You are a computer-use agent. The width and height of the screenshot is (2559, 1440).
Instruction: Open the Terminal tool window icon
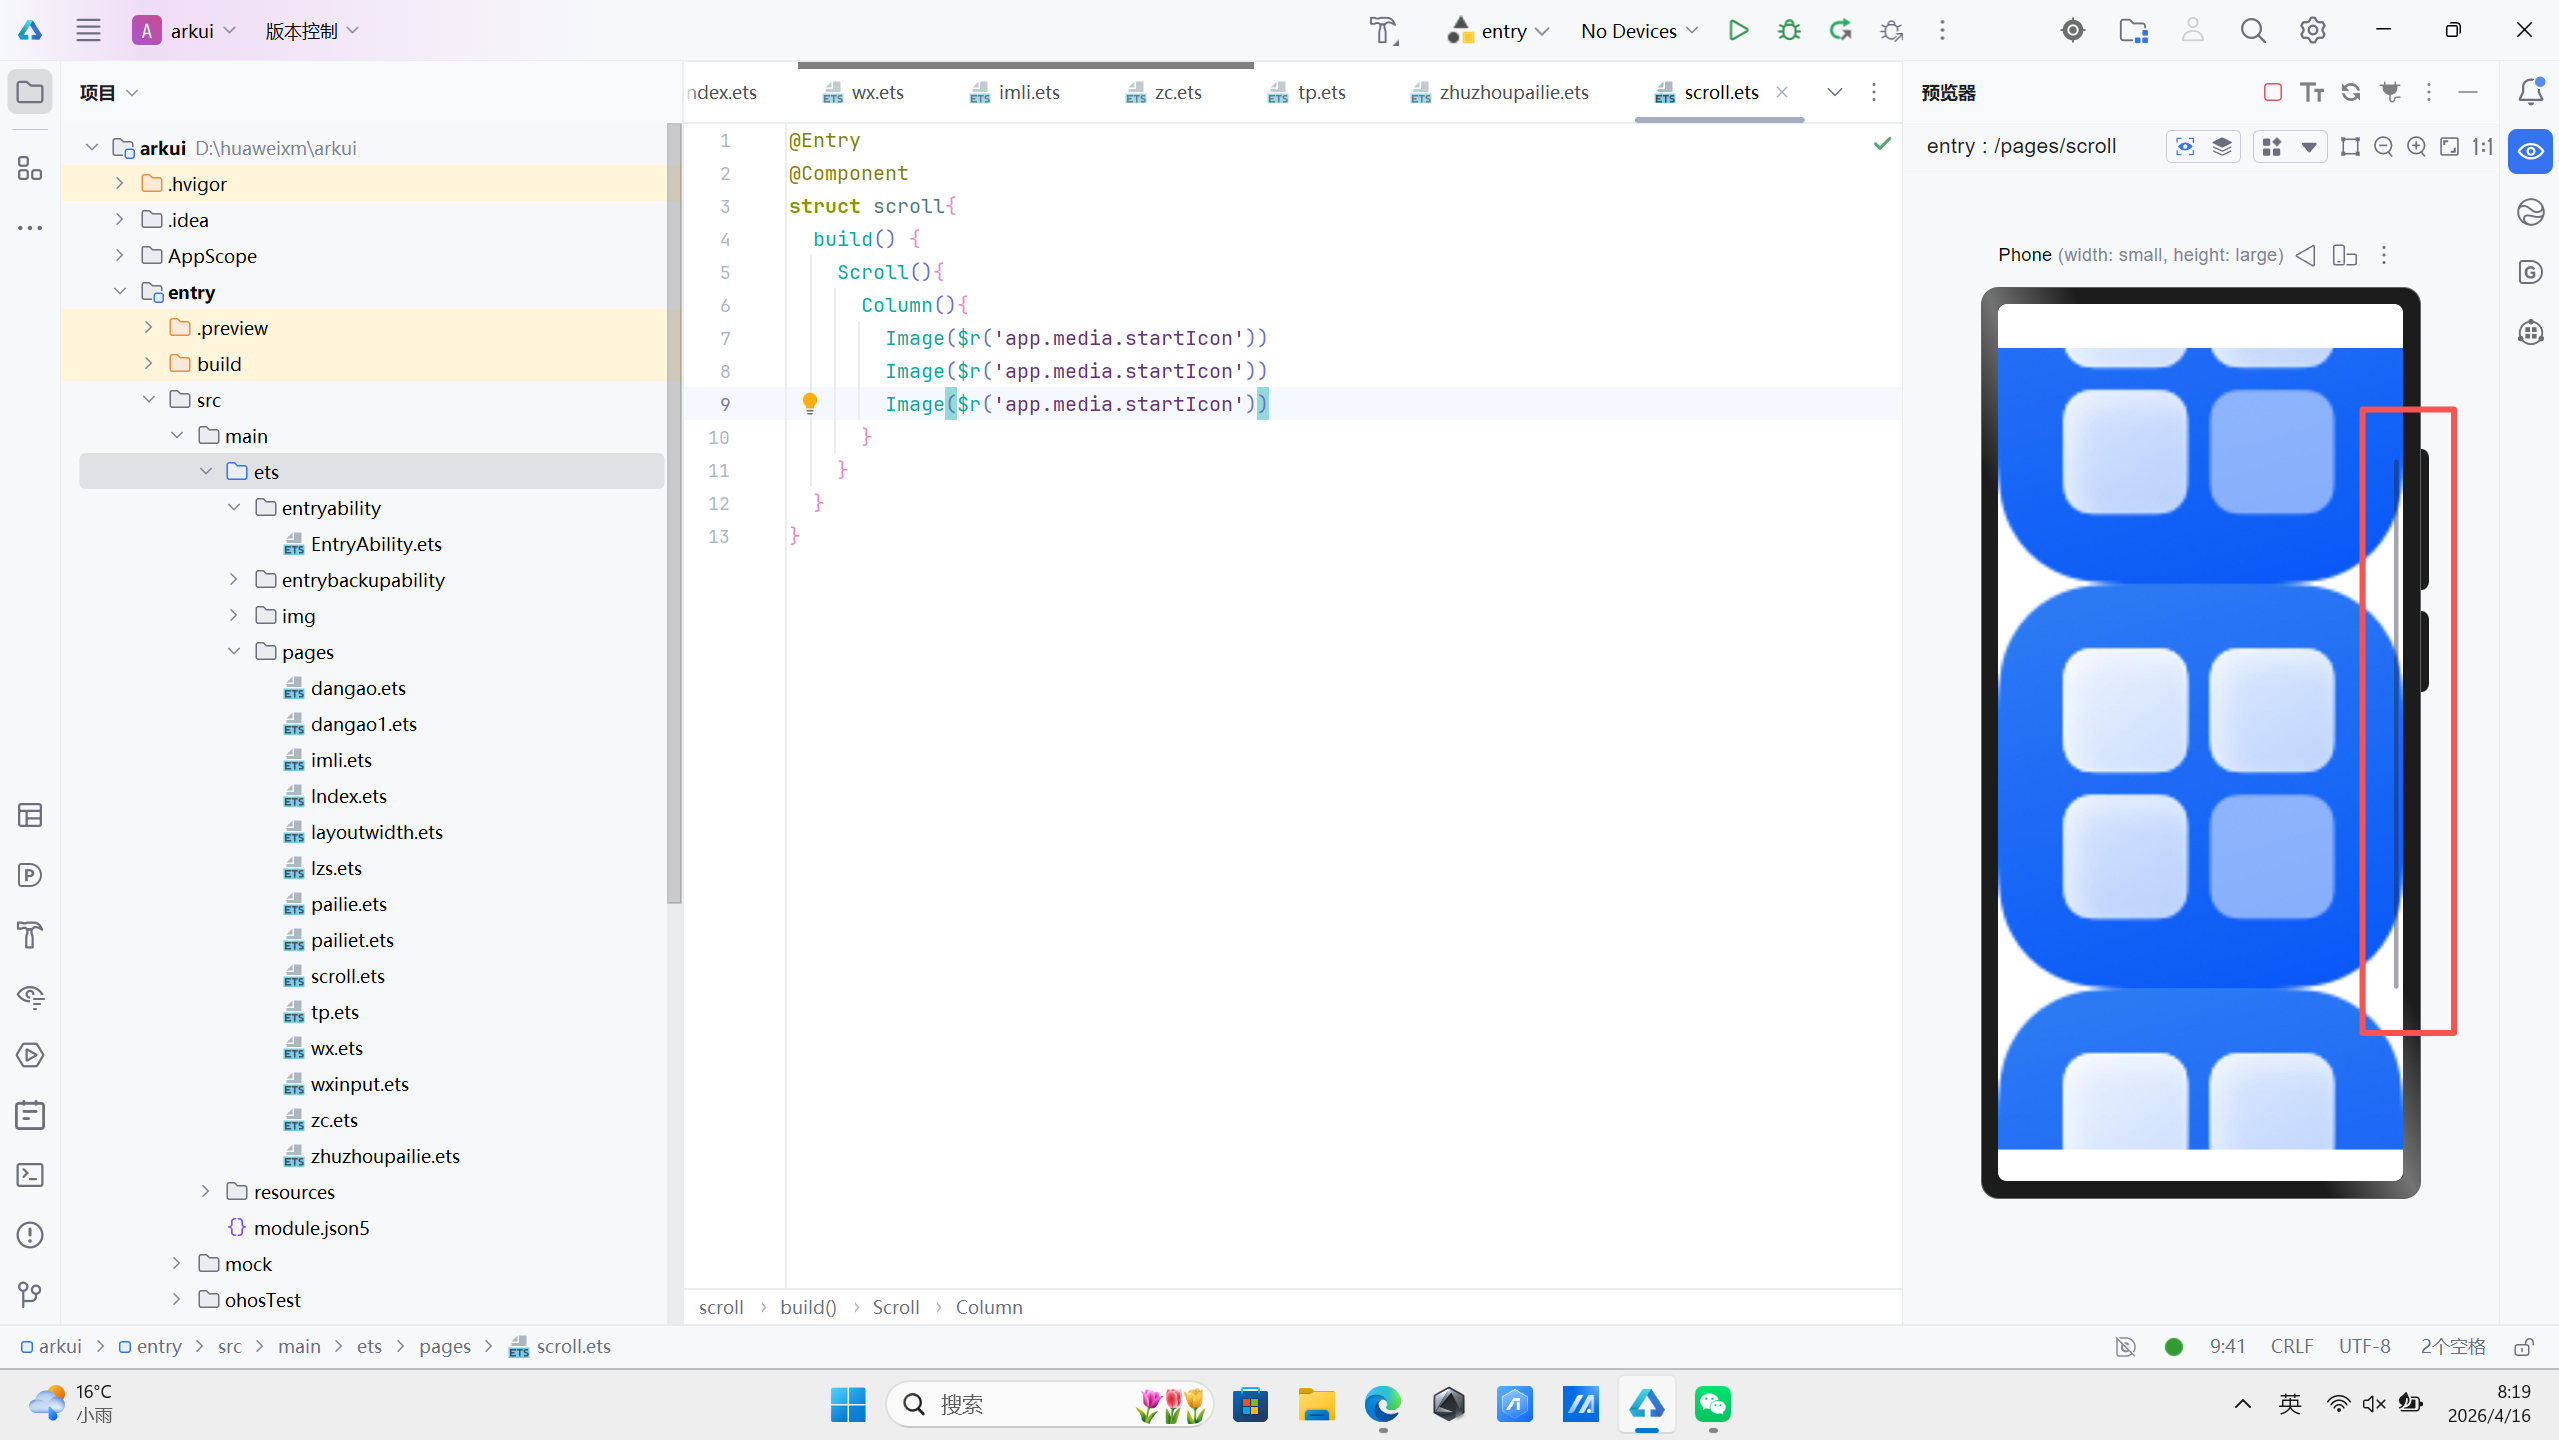[x=30, y=1175]
